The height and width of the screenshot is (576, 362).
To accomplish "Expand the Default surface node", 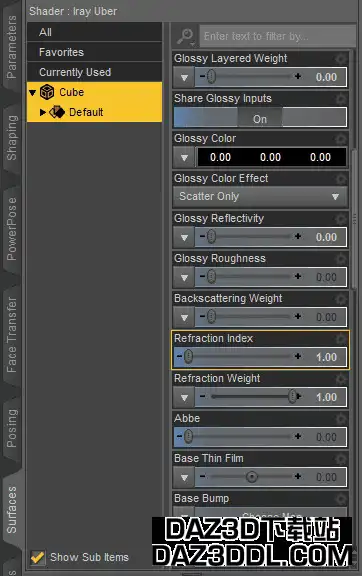I will click(x=43, y=112).
